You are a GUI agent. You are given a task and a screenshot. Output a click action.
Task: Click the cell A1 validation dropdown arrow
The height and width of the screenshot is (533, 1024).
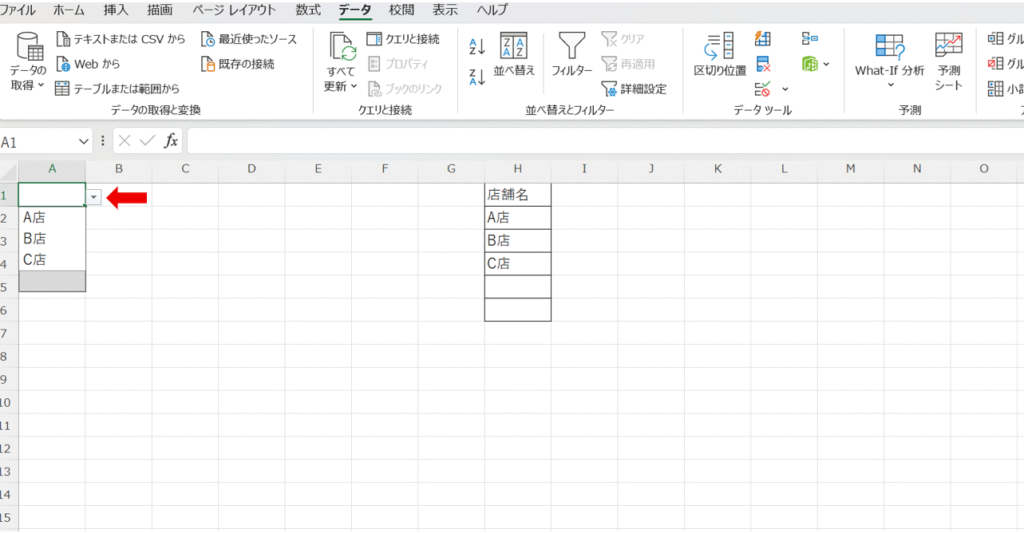[93, 197]
